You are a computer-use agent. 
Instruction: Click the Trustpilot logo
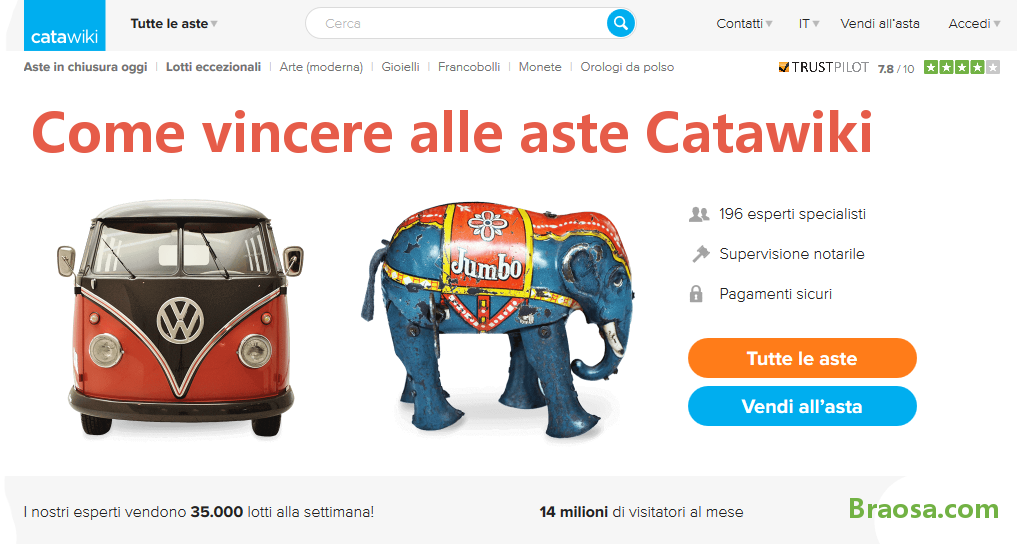(x=824, y=67)
